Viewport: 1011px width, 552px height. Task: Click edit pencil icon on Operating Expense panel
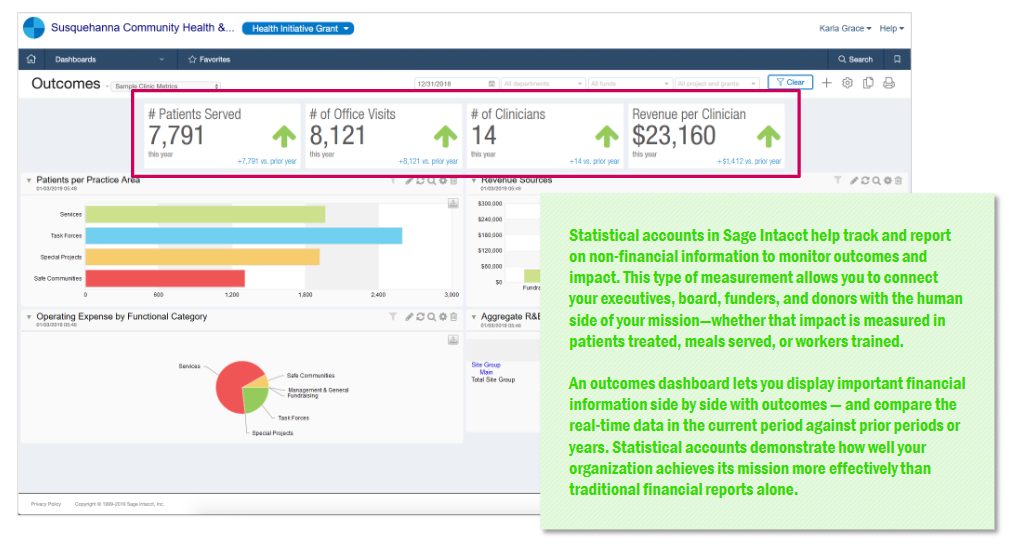pos(409,317)
